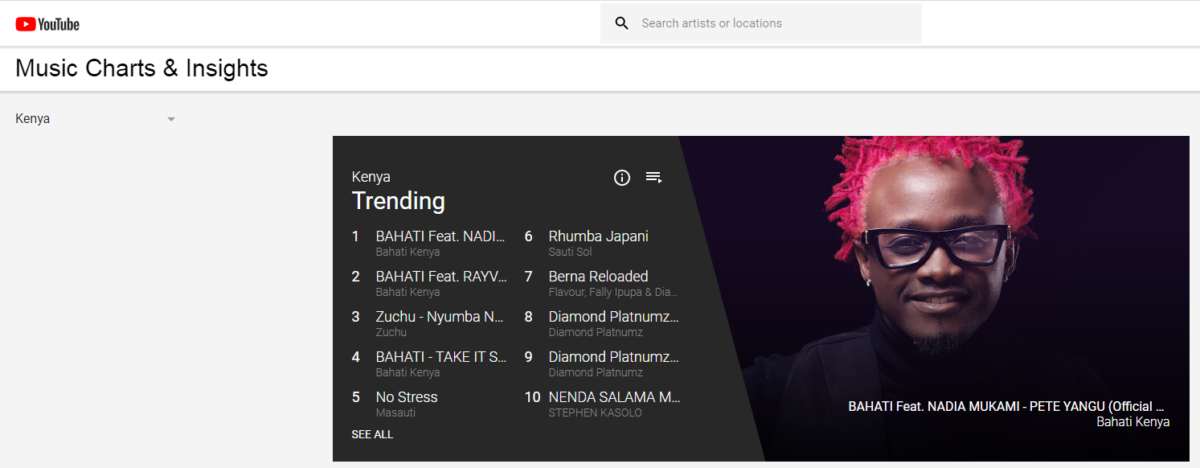The width and height of the screenshot is (1200, 468).
Task: Click the Trending chart info icon
Action: pyautogui.click(x=622, y=177)
